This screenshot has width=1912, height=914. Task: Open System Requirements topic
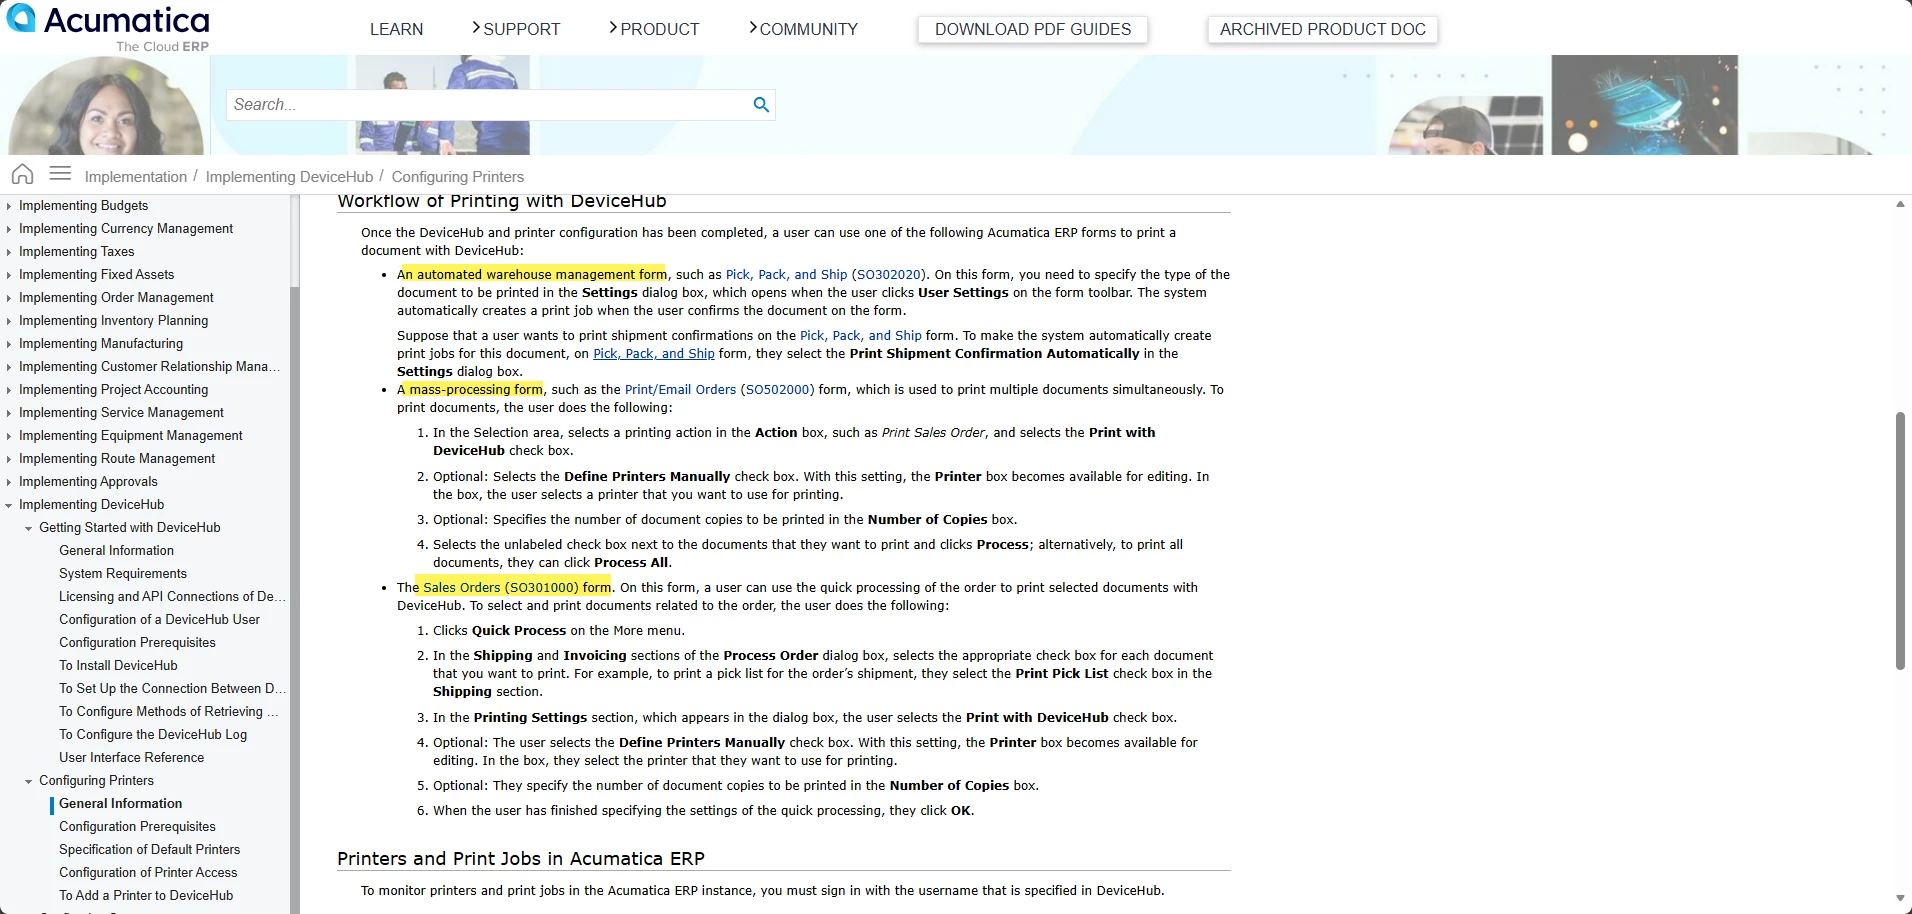pos(122,574)
